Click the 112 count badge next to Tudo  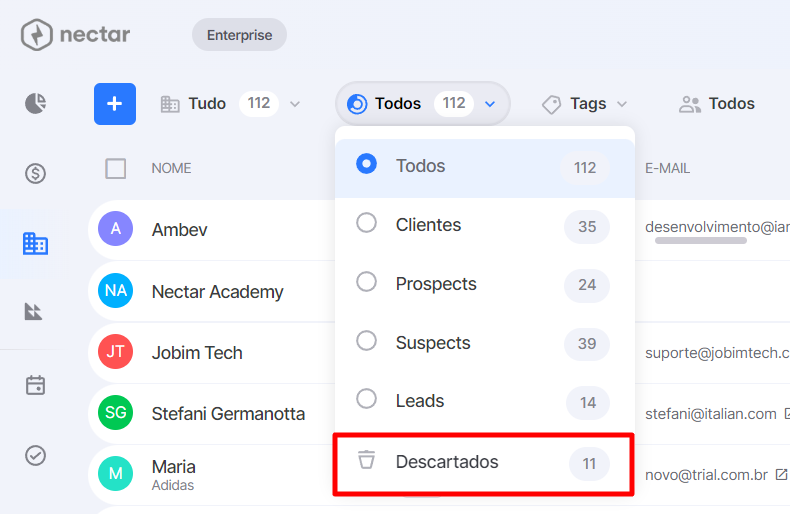pos(259,104)
